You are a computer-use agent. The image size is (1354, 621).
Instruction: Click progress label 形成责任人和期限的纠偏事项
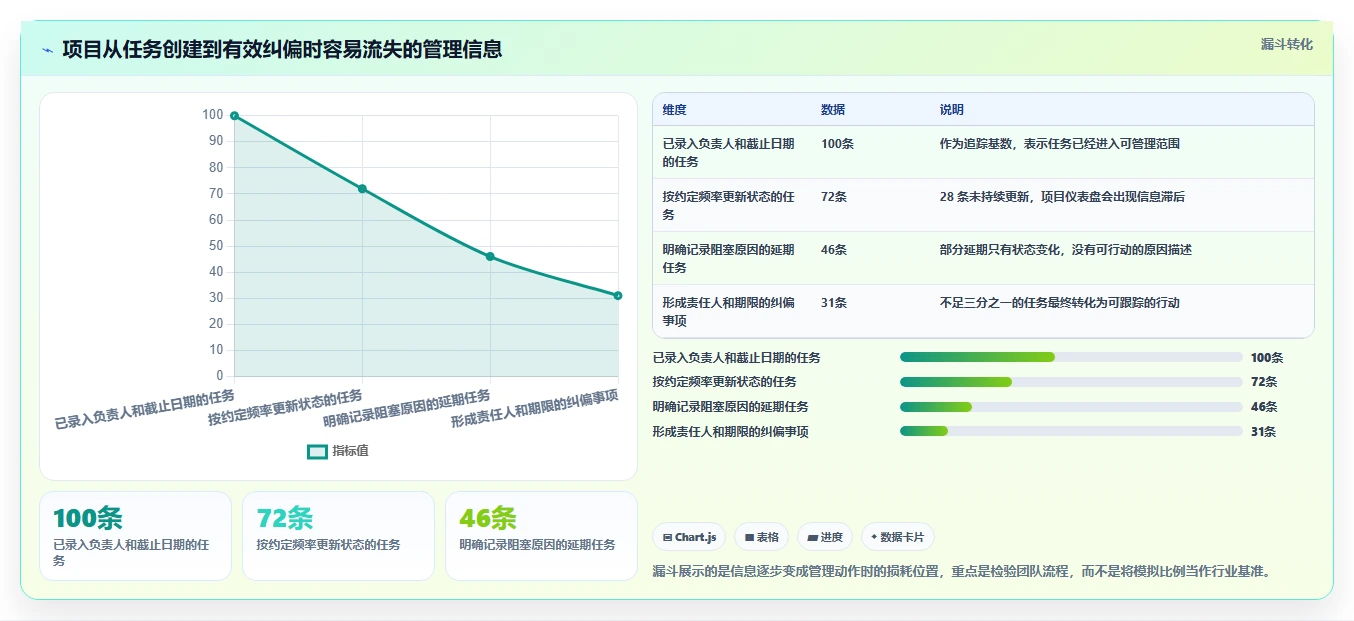tap(730, 432)
